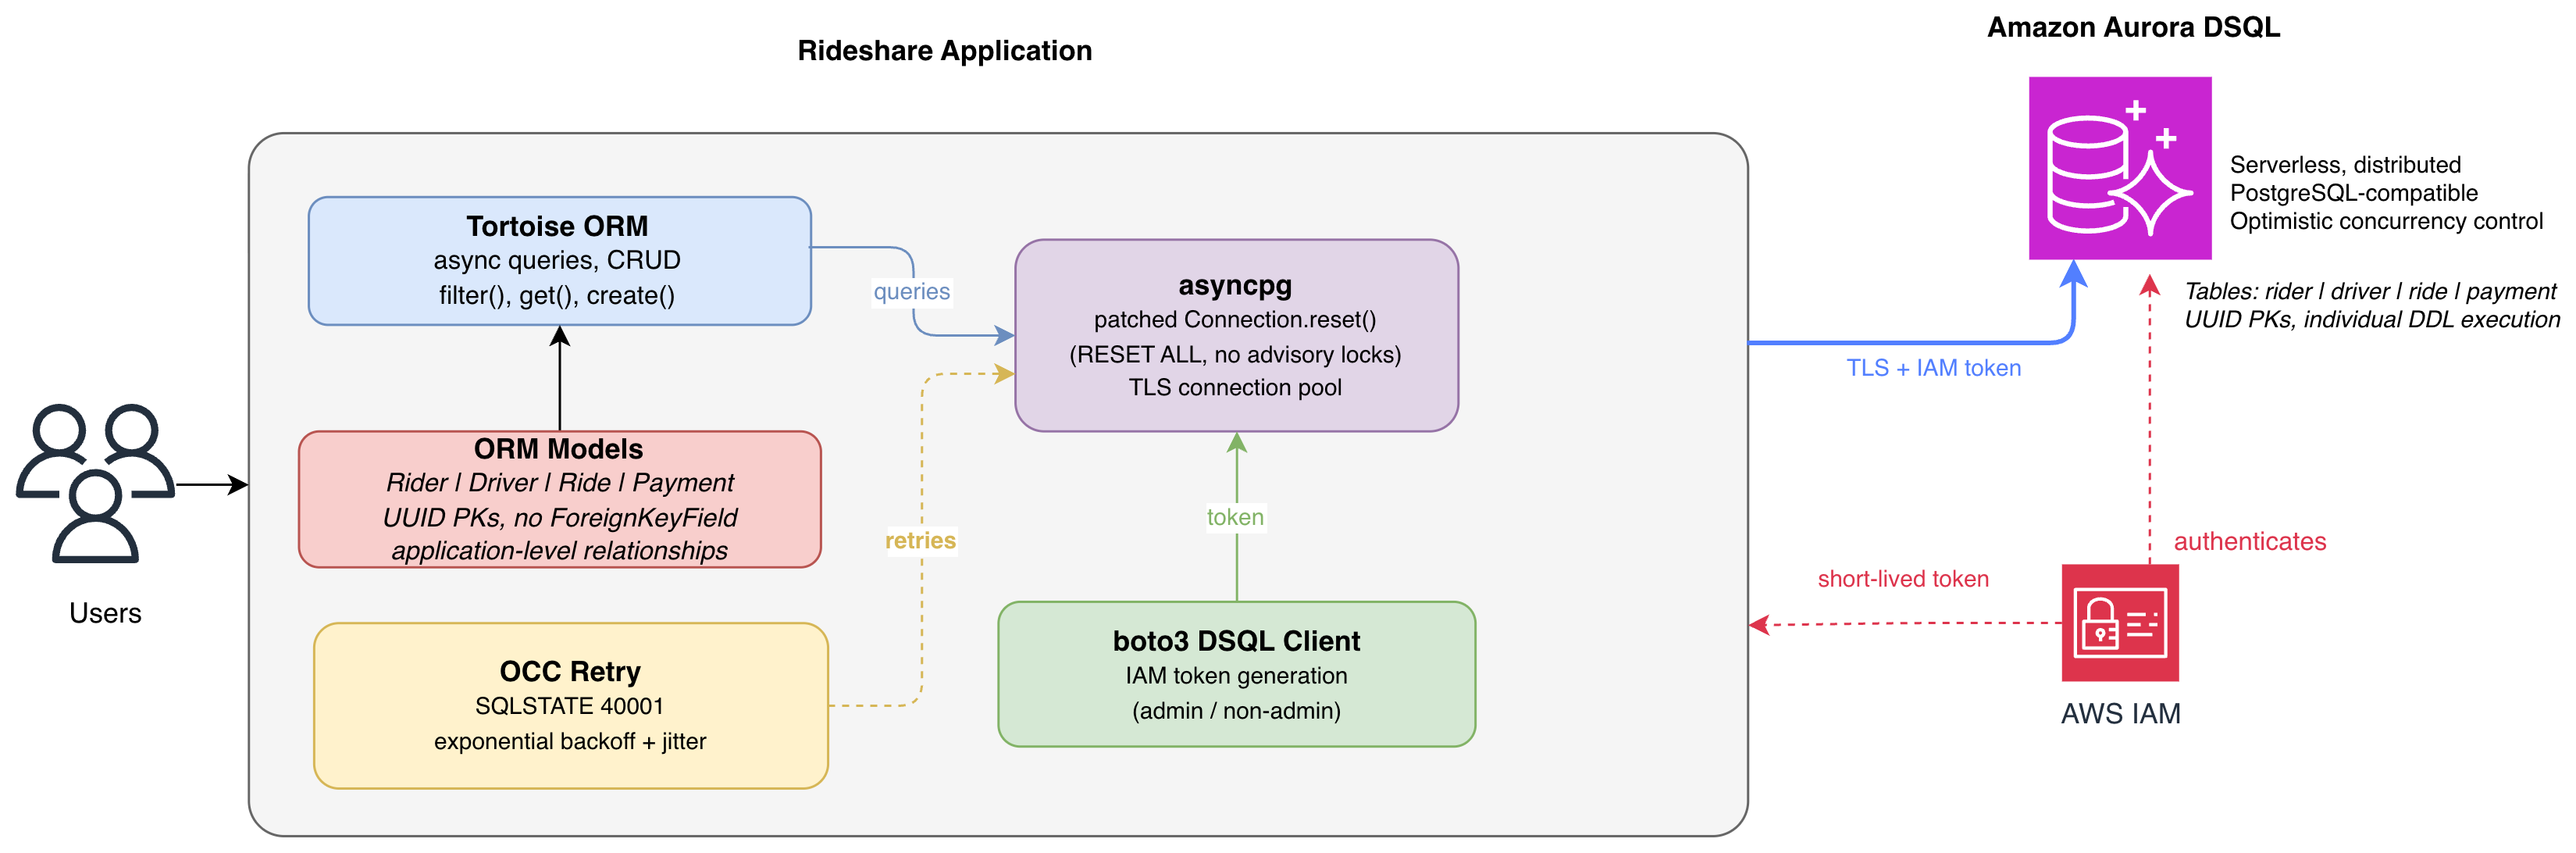Select the 'AWS IAM' caption text

2120,714
